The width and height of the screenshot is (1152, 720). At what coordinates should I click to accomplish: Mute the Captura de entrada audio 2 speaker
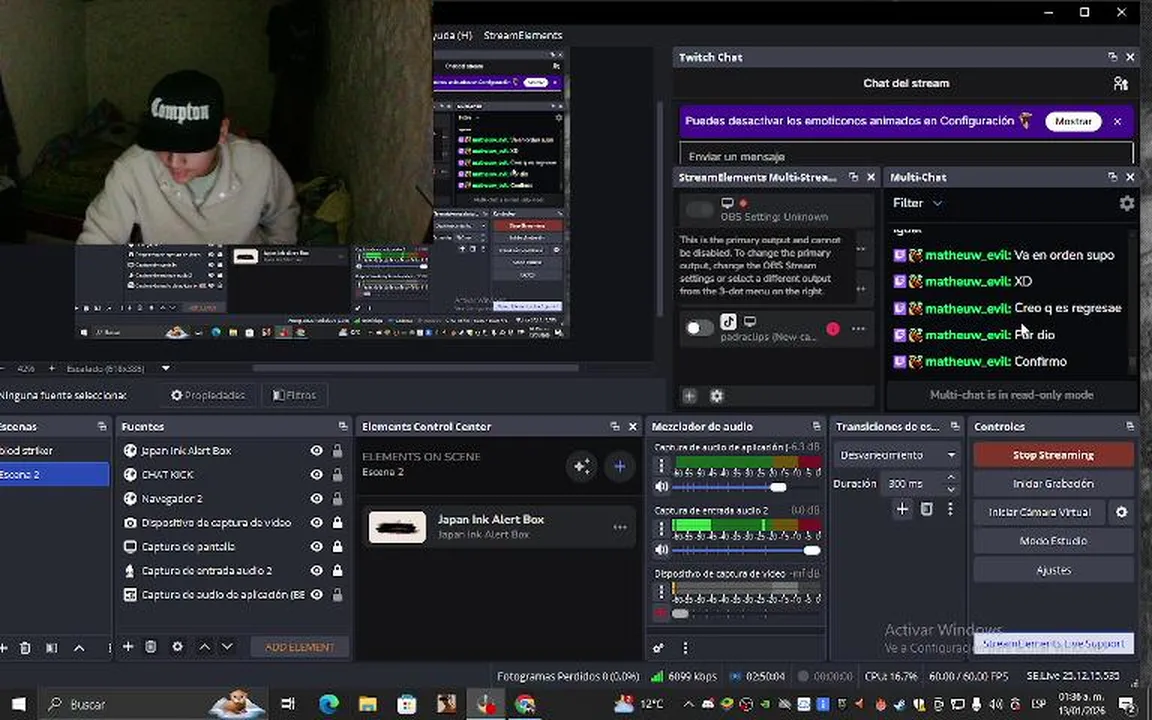coord(661,550)
